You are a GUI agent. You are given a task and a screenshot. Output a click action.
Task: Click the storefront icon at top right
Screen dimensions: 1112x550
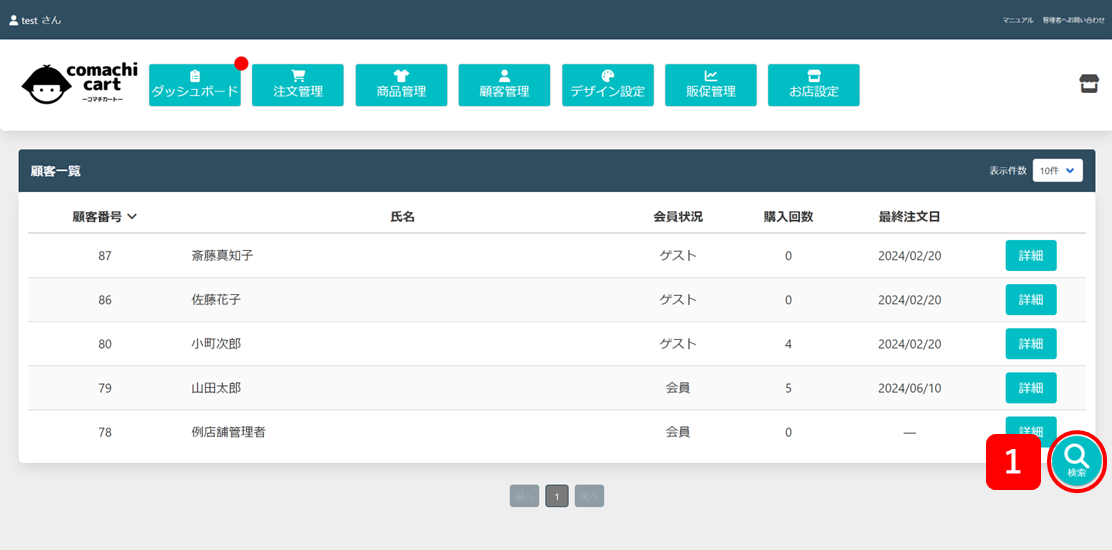[x=1089, y=84]
